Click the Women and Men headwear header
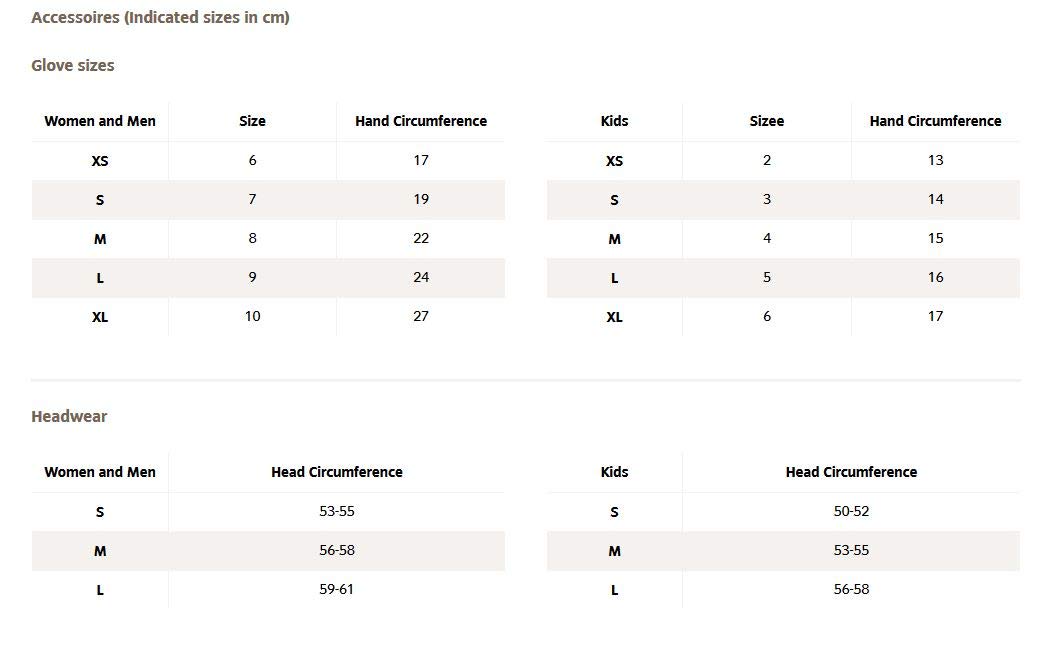The image size is (1064, 657). [x=100, y=472]
